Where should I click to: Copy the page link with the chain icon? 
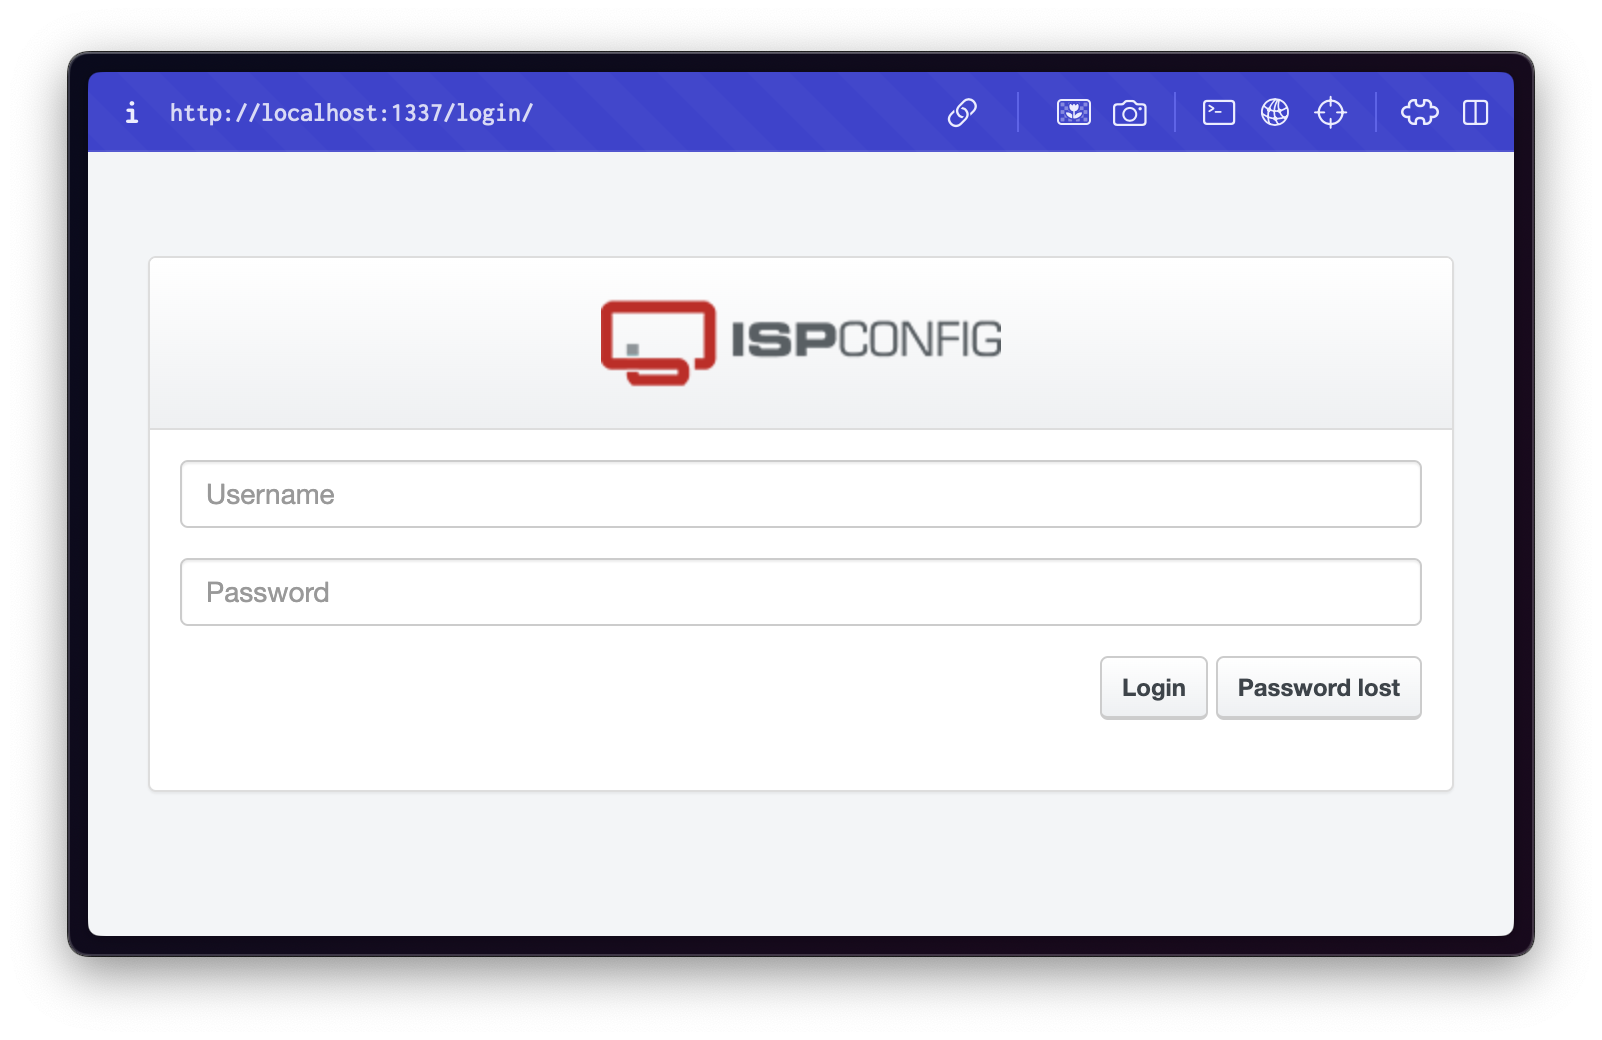tap(962, 113)
